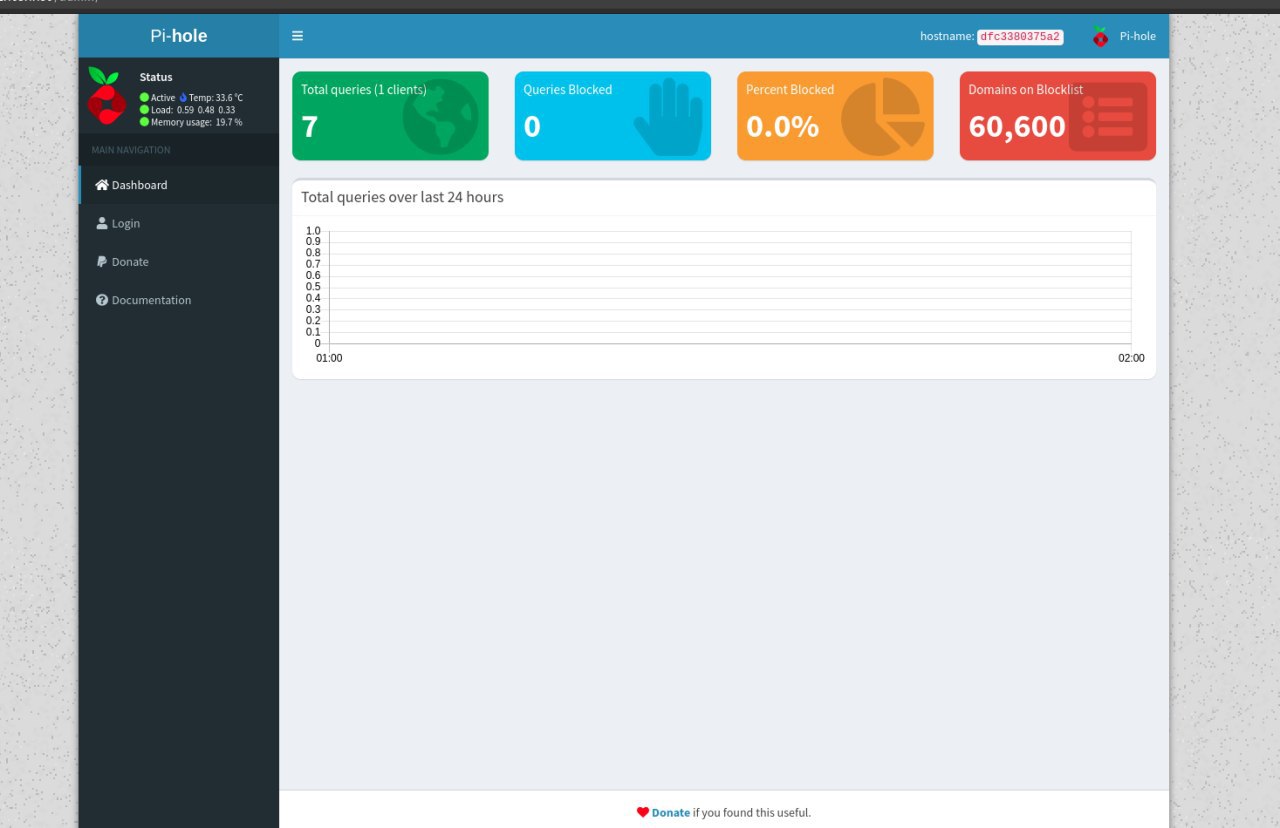Open the Pi-hole user menu in the header

pos(1124,36)
